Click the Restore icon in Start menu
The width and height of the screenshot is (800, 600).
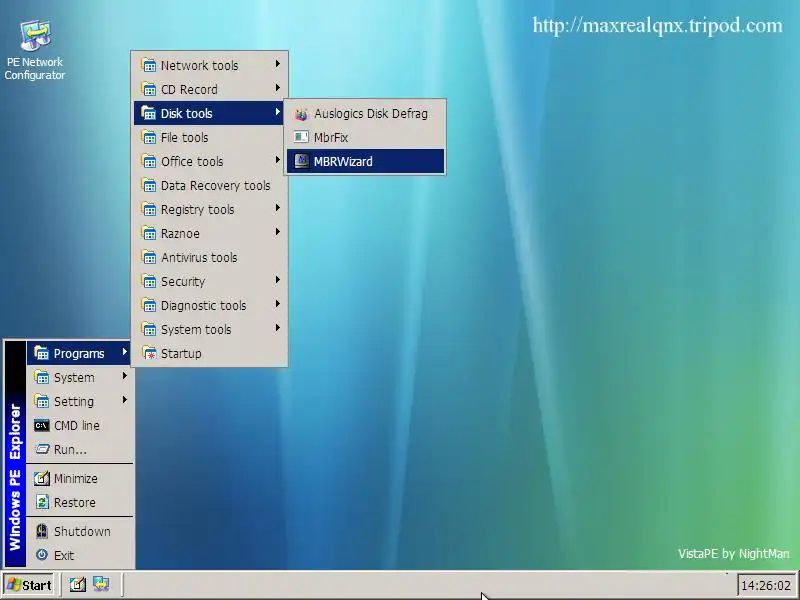point(41,502)
